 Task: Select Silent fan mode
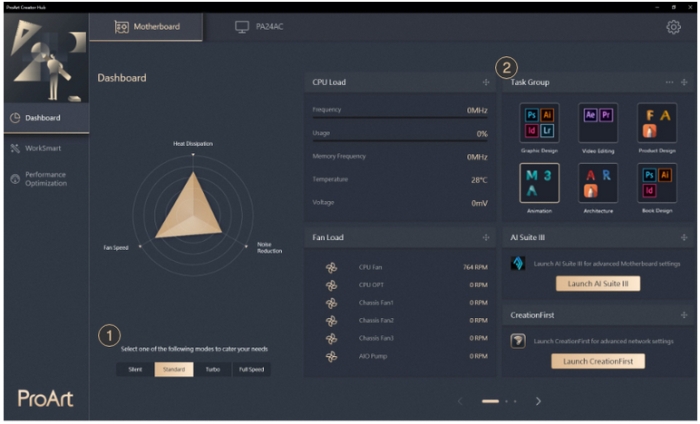[135, 369]
